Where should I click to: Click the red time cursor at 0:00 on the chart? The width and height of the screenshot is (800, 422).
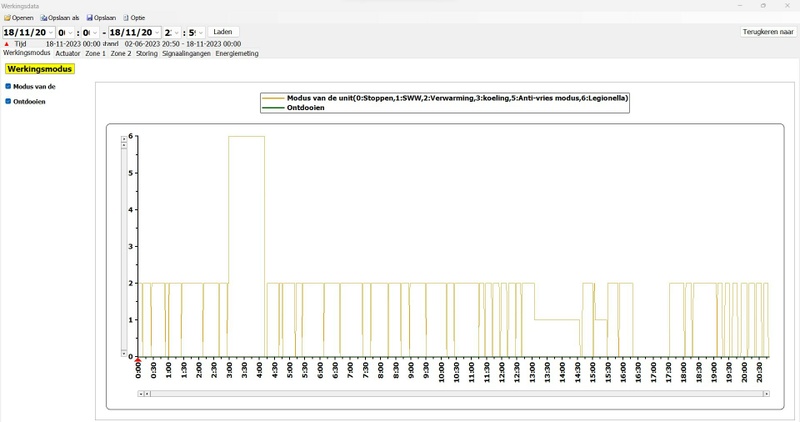138,360
